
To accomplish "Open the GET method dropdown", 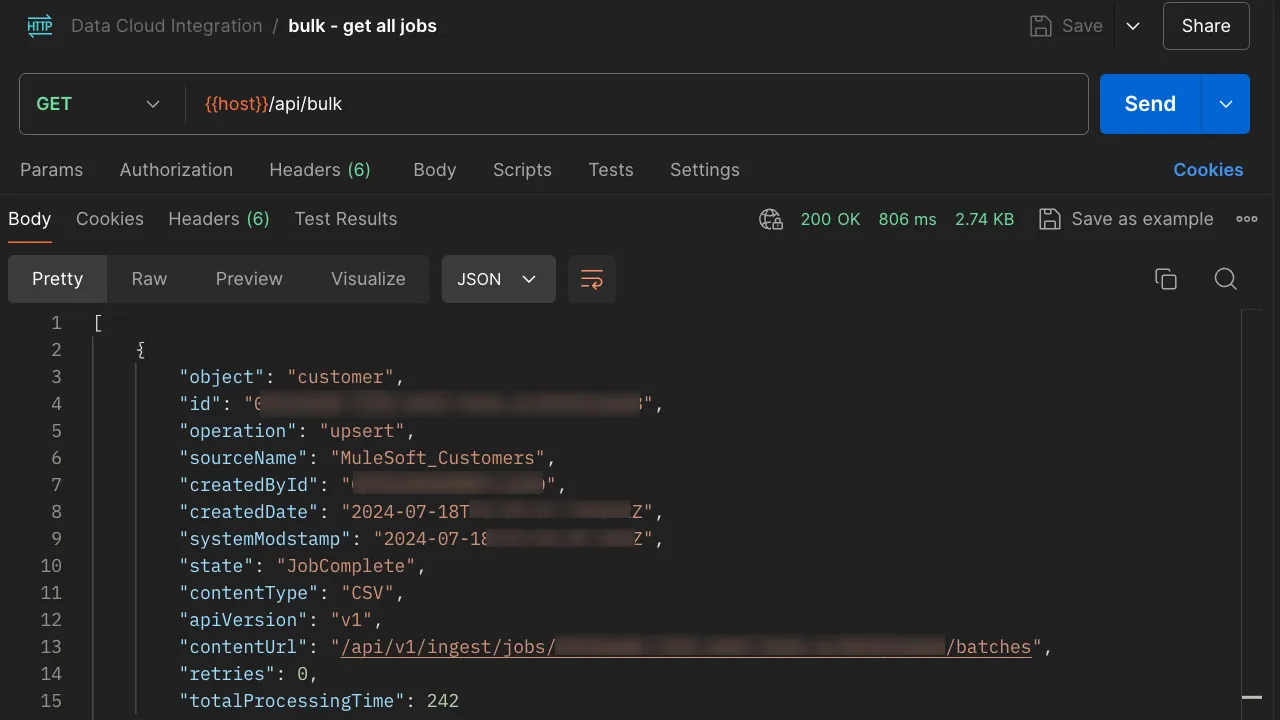I will (x=98, y=104).
